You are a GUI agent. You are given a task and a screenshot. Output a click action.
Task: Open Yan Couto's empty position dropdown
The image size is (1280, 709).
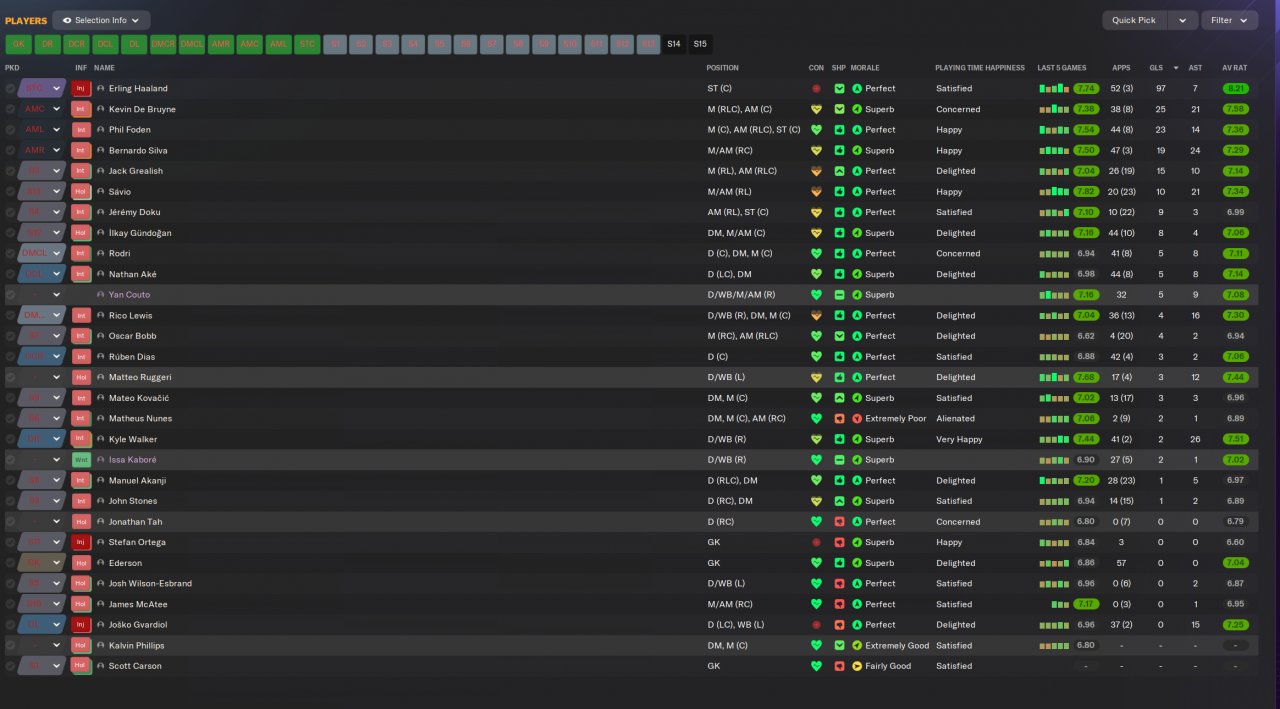[x=42, y=295]
